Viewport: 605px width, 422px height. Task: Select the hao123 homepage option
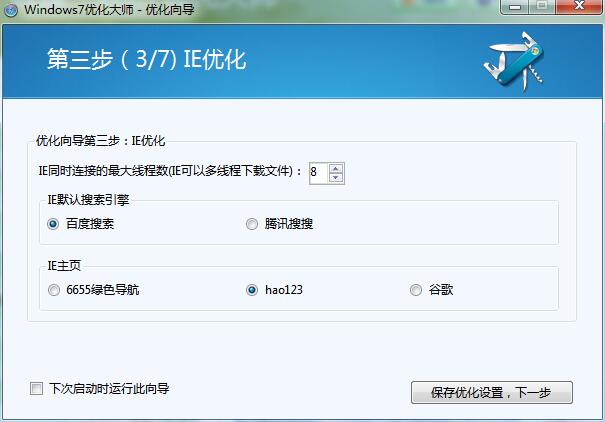(252, 290)
